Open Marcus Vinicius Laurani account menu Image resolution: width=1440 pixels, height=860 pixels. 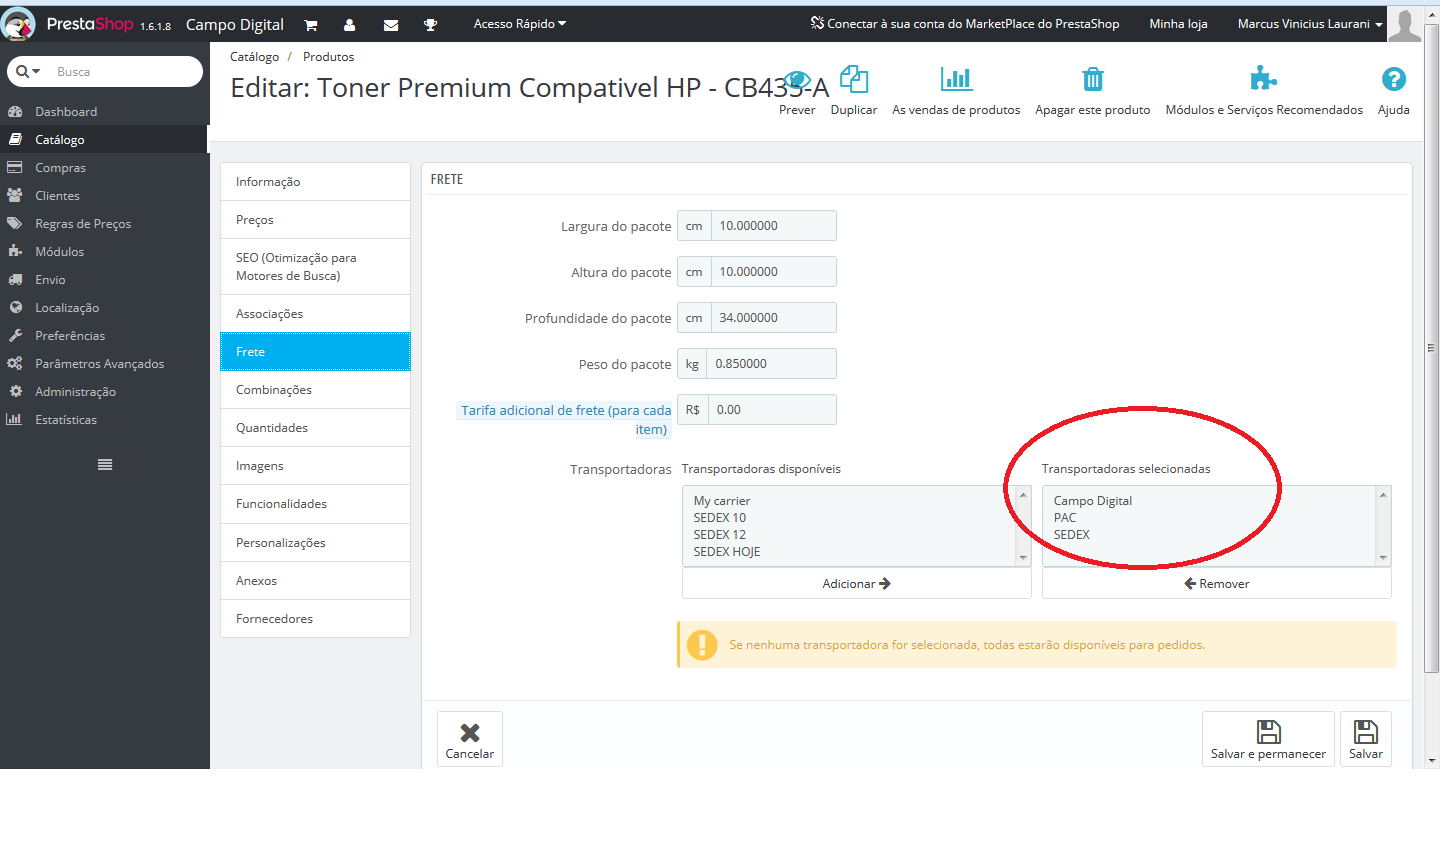coord(1310,24)
